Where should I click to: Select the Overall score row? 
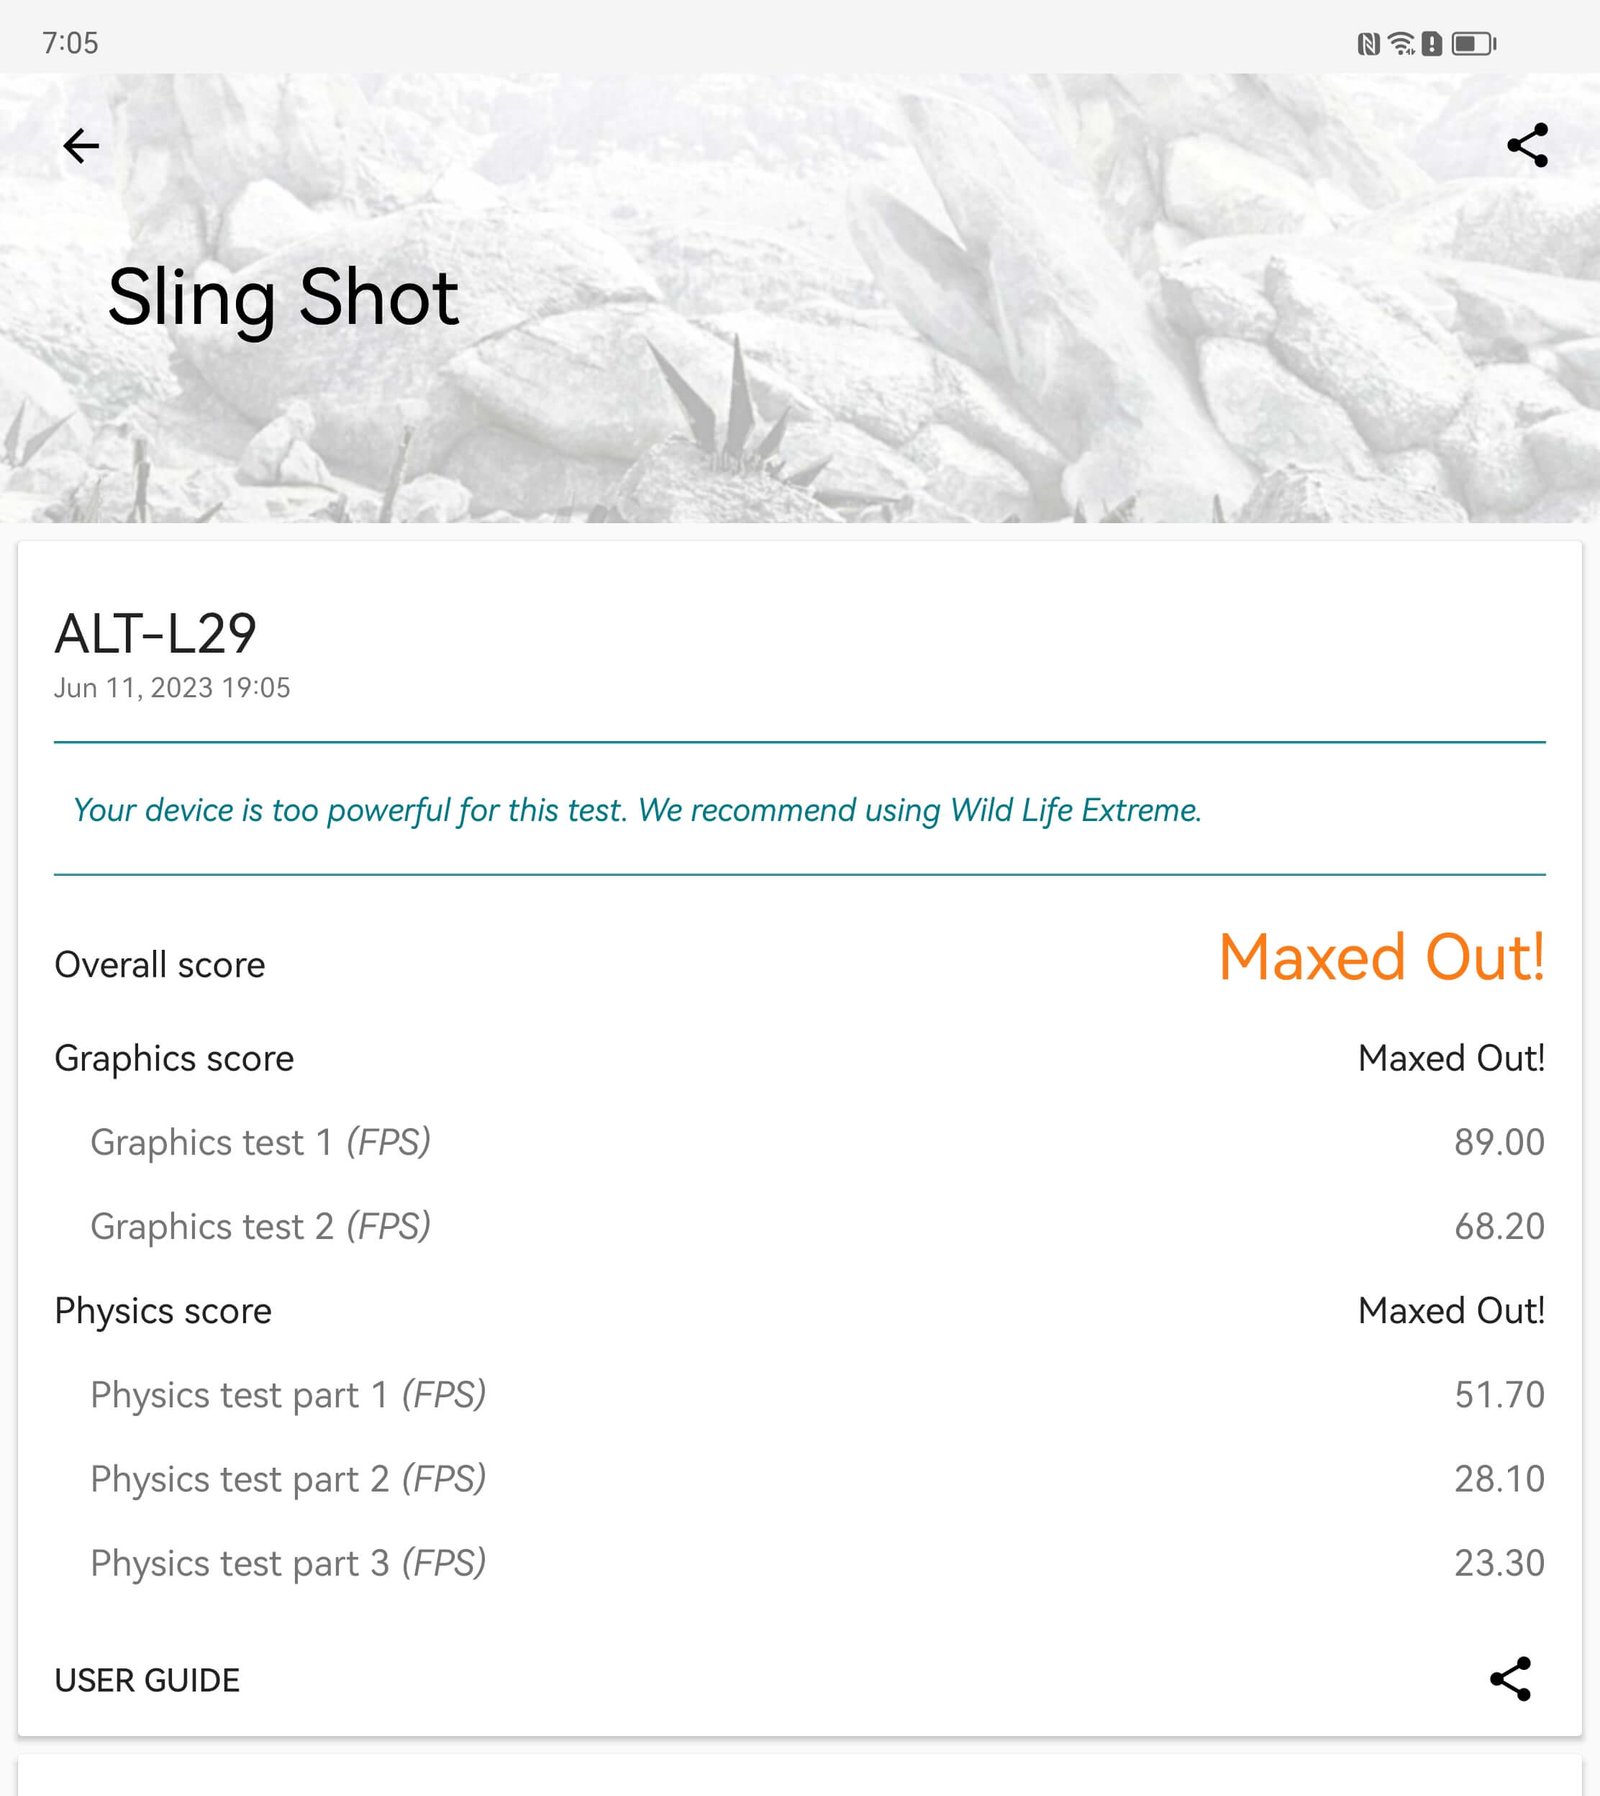coord(800,962)
